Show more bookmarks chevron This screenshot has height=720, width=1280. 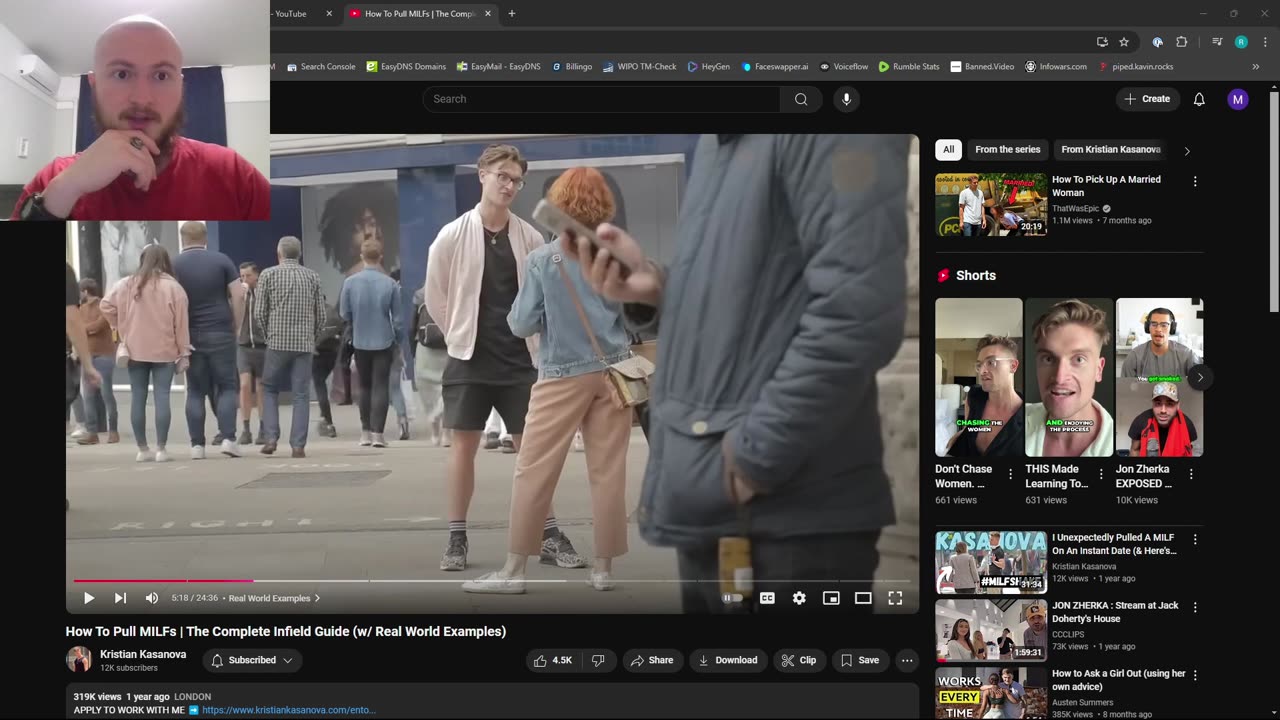(1256, 66)
